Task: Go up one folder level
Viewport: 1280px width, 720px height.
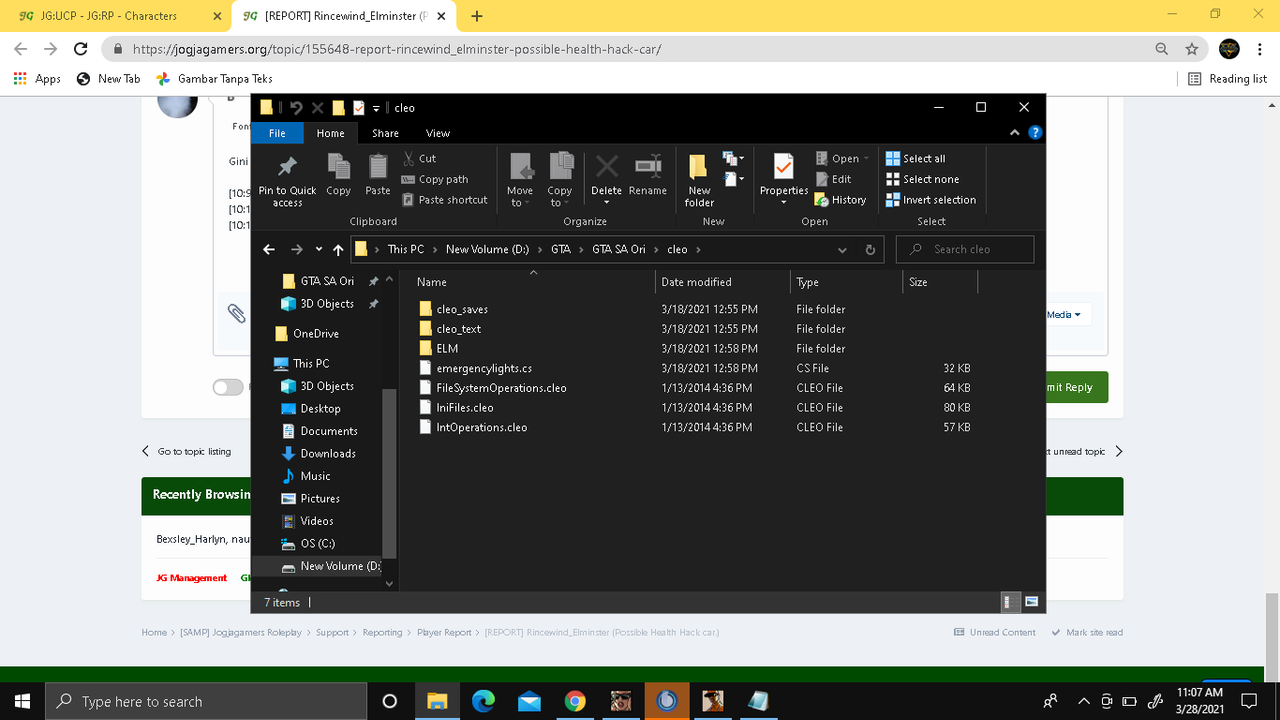Action: point(338,249)
